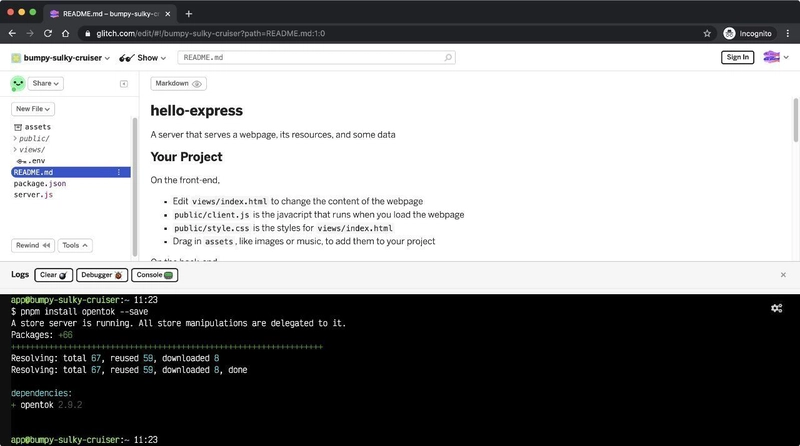Click the 'pnpm install opentok --save' terminal line
Image resolution: width=800 pixels, height=446 pixels.
pos(80,312)
